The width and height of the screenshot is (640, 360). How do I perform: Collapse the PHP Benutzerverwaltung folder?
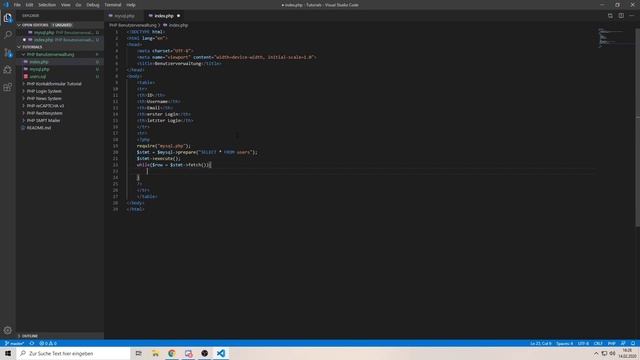[60, 54]
